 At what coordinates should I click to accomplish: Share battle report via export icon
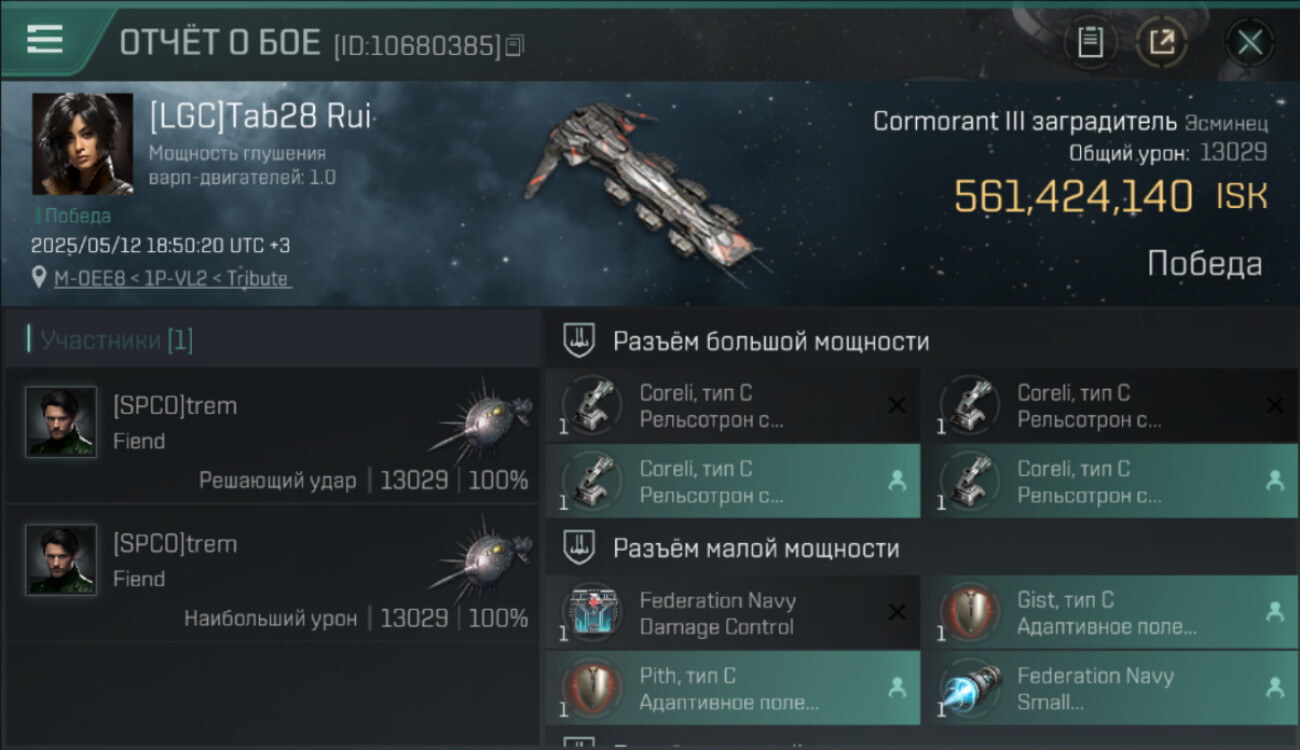tap(1162, 42)
